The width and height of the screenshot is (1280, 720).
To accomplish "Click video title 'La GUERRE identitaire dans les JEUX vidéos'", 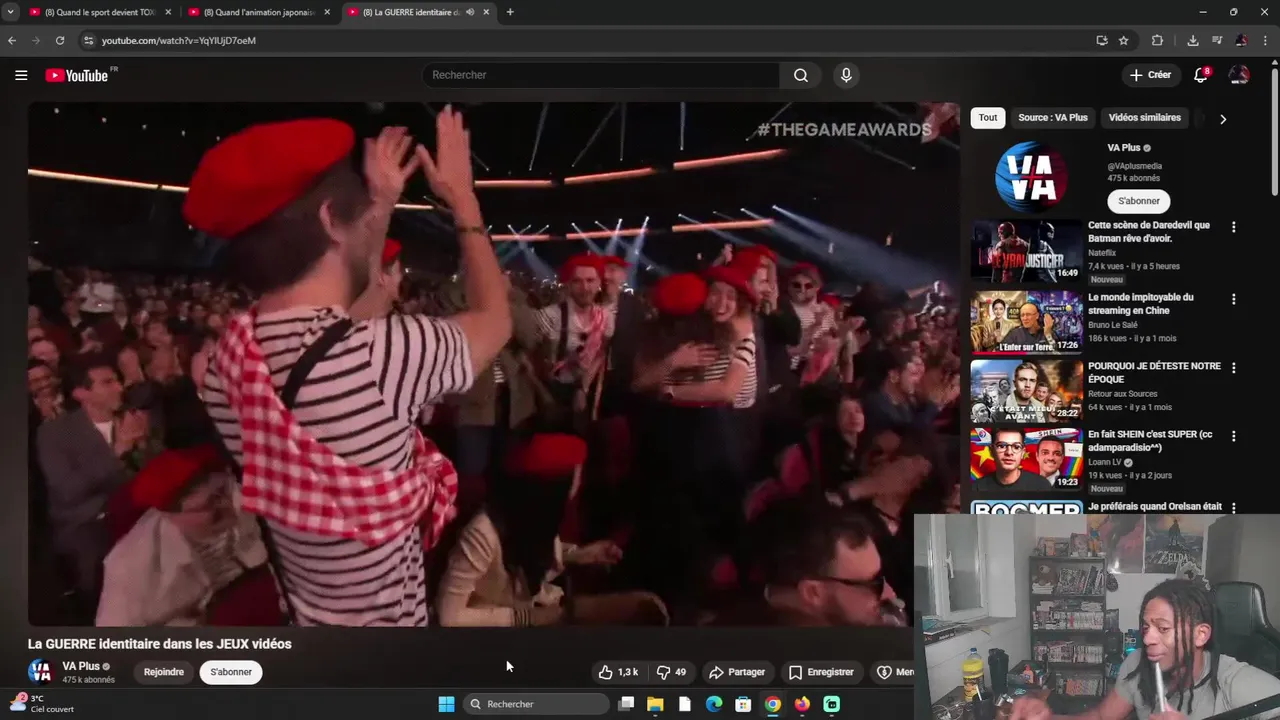I will coord(160,644).
